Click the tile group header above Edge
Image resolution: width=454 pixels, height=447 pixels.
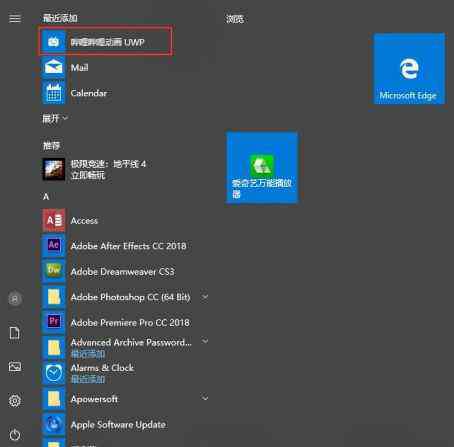[x=235, y=19]
